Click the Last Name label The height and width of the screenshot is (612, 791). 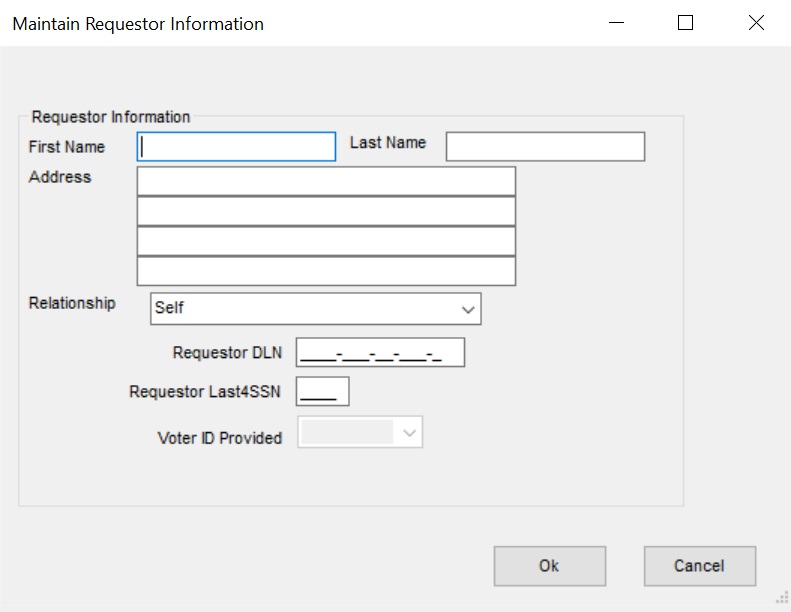(388, 143)
